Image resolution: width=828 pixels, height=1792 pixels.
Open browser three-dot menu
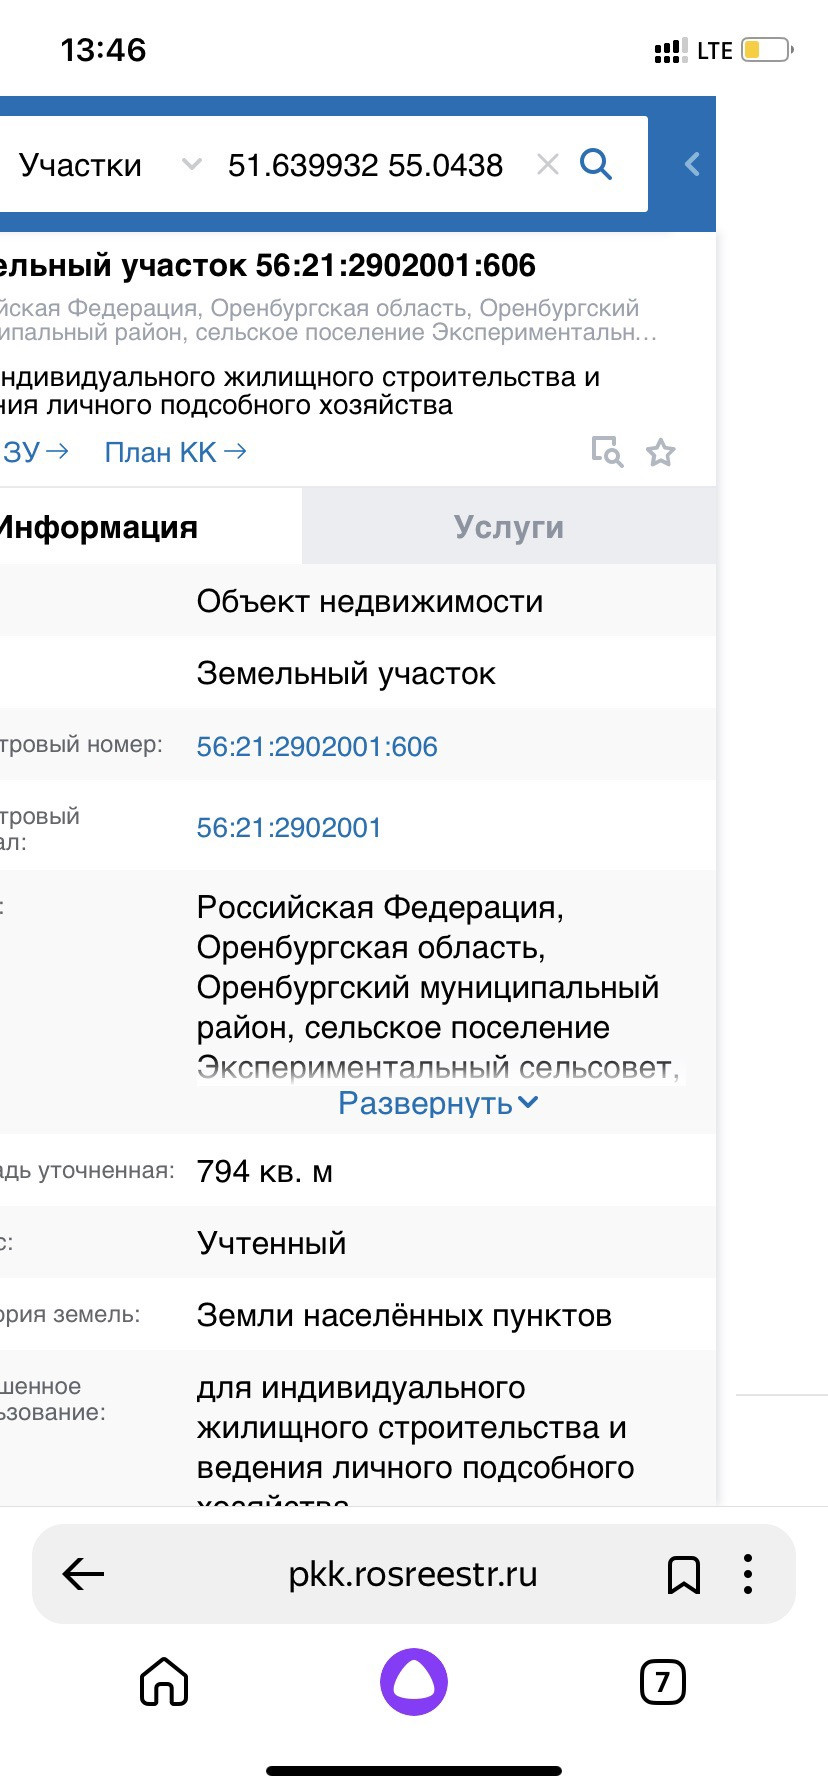[x=747, y=1574]
